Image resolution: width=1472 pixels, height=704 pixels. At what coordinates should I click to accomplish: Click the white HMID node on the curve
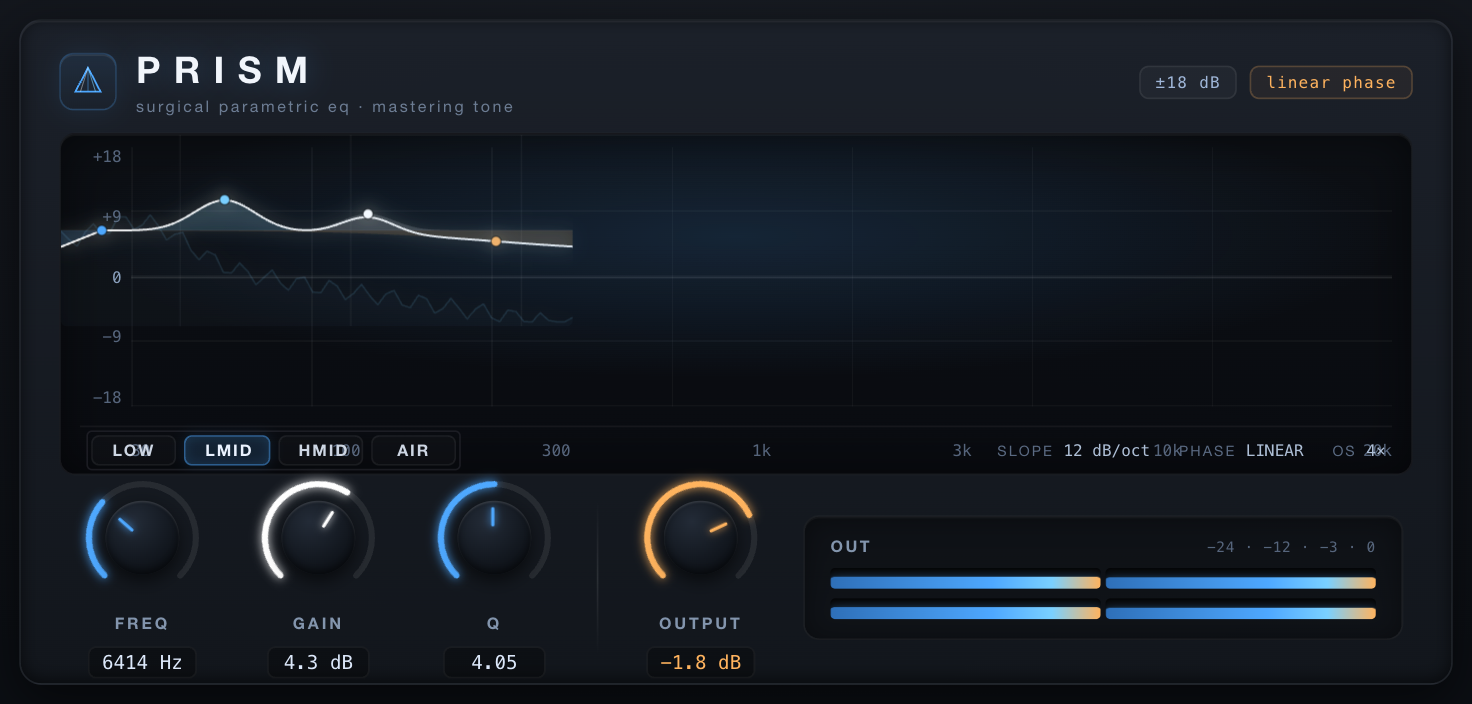tap(368, 214)
